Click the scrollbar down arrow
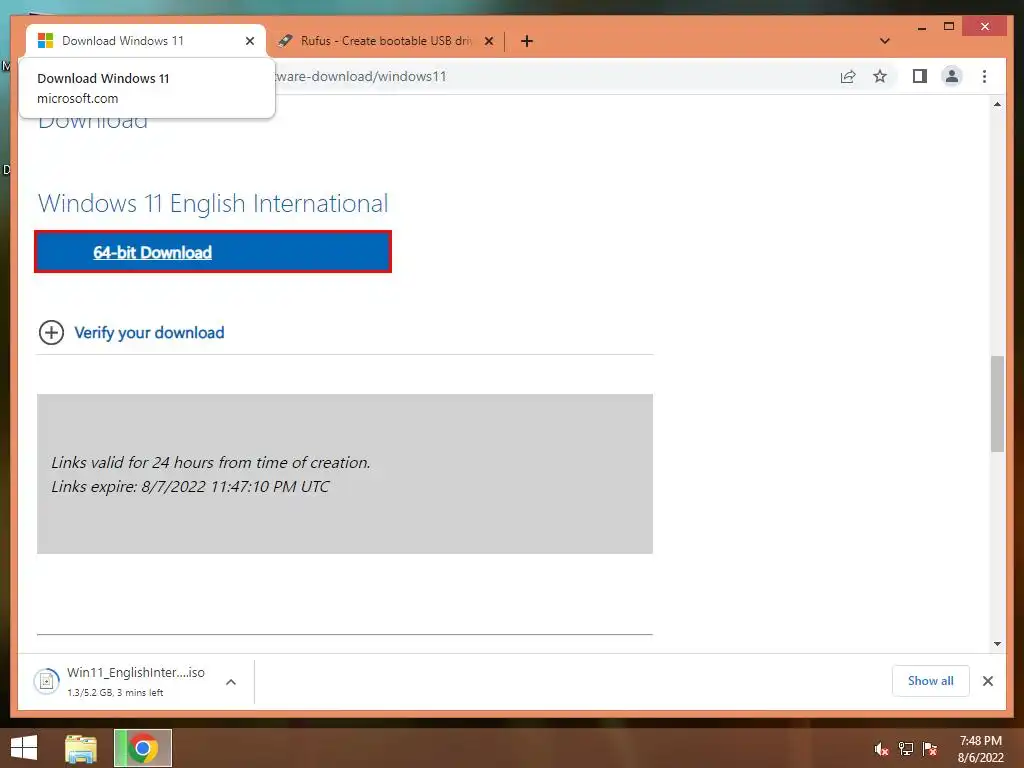Image resolution: width=1024 pixels, height=768 pixels. pos(997,643)
